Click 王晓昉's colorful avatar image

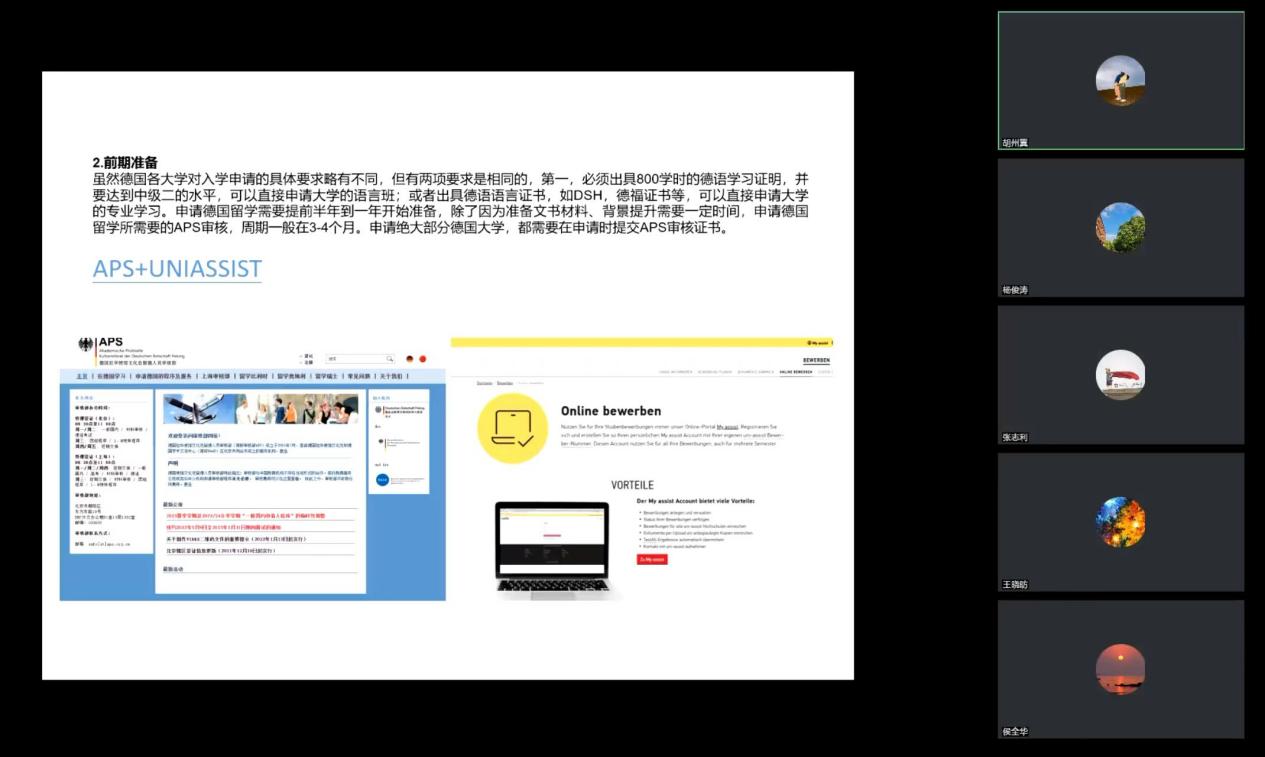coord(1120,522)
